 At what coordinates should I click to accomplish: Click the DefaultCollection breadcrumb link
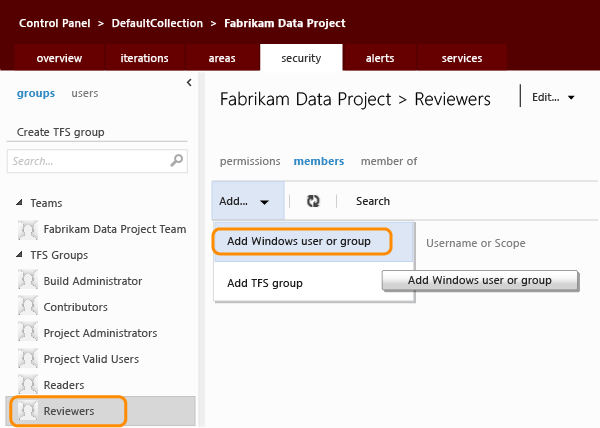(x=157, y=23)
